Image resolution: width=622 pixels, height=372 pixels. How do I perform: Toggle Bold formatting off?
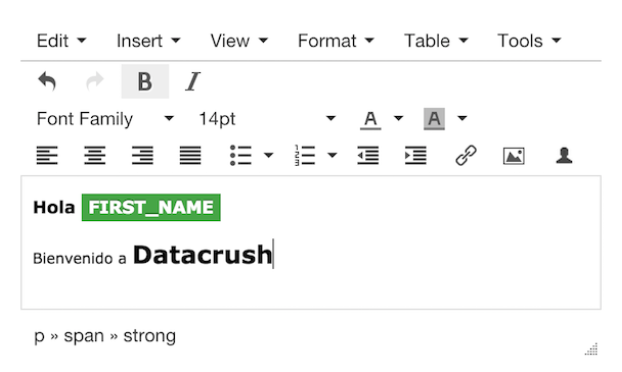pyautogui.click(x=145, y=81)
